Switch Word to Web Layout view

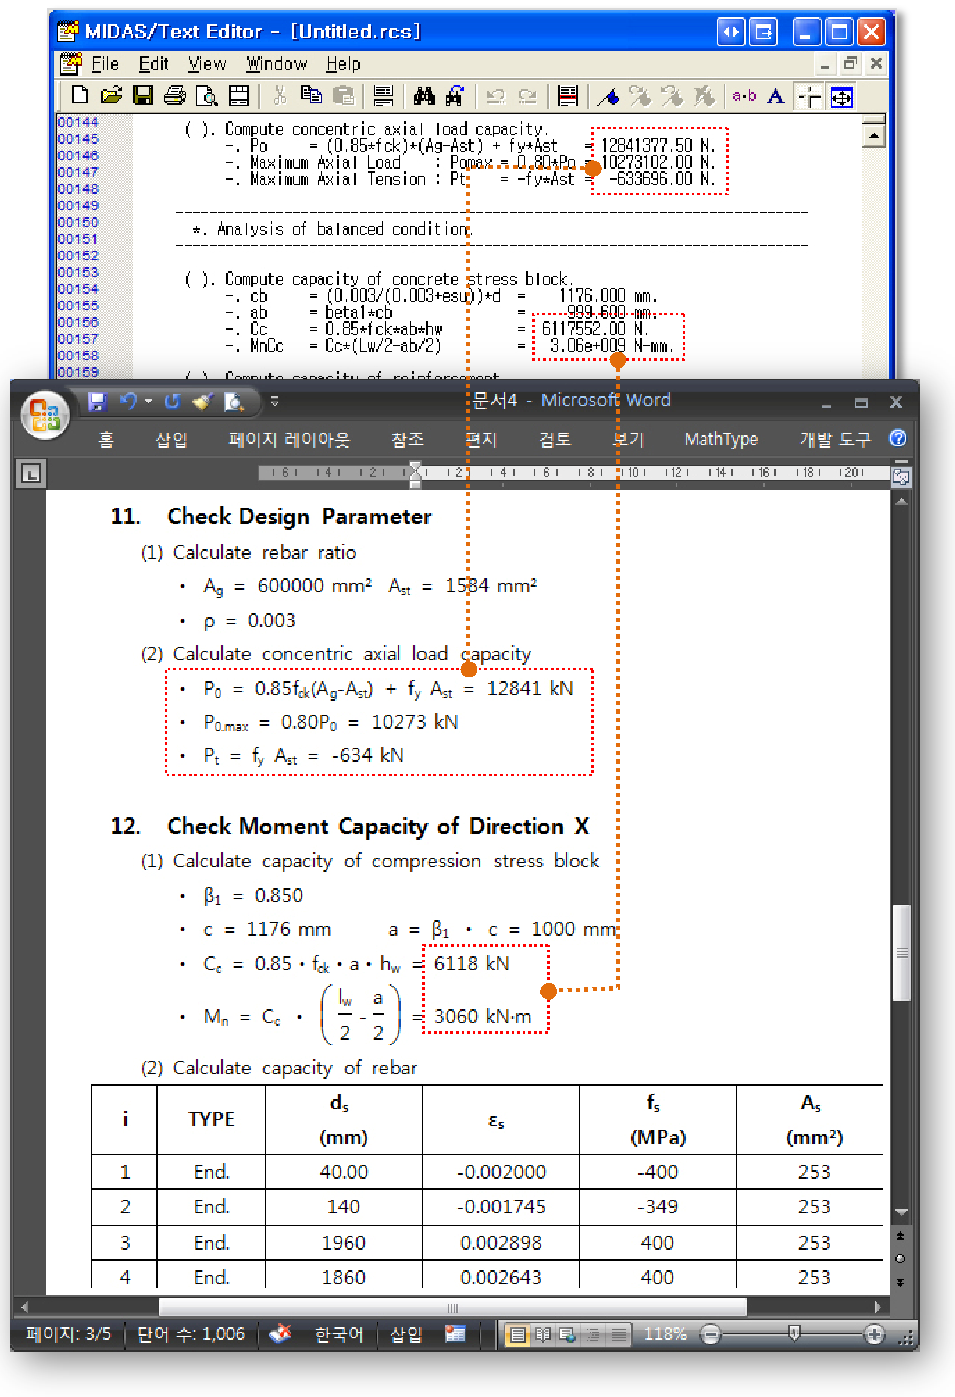click(567, 1334)
